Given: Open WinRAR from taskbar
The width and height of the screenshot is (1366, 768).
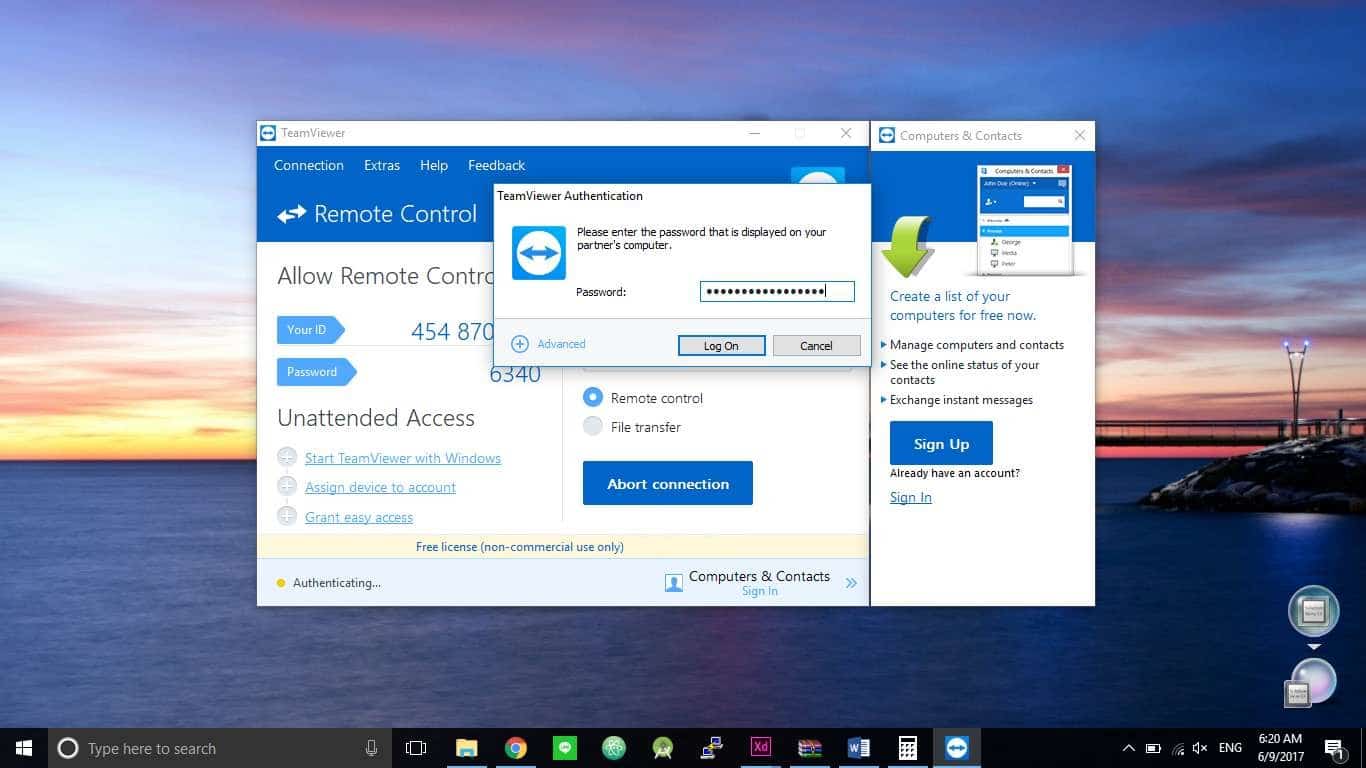Looking at the screenshot, I should 809,748.
